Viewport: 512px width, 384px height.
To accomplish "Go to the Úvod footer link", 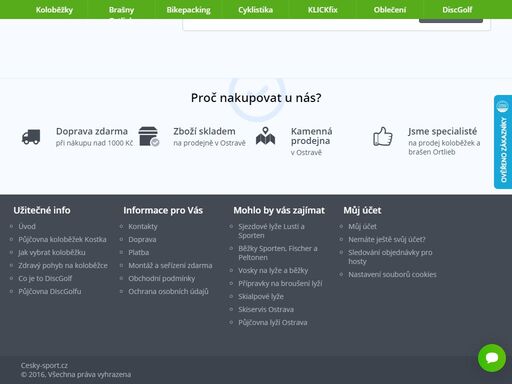I will pyautogui.click(x=27, y=226).
